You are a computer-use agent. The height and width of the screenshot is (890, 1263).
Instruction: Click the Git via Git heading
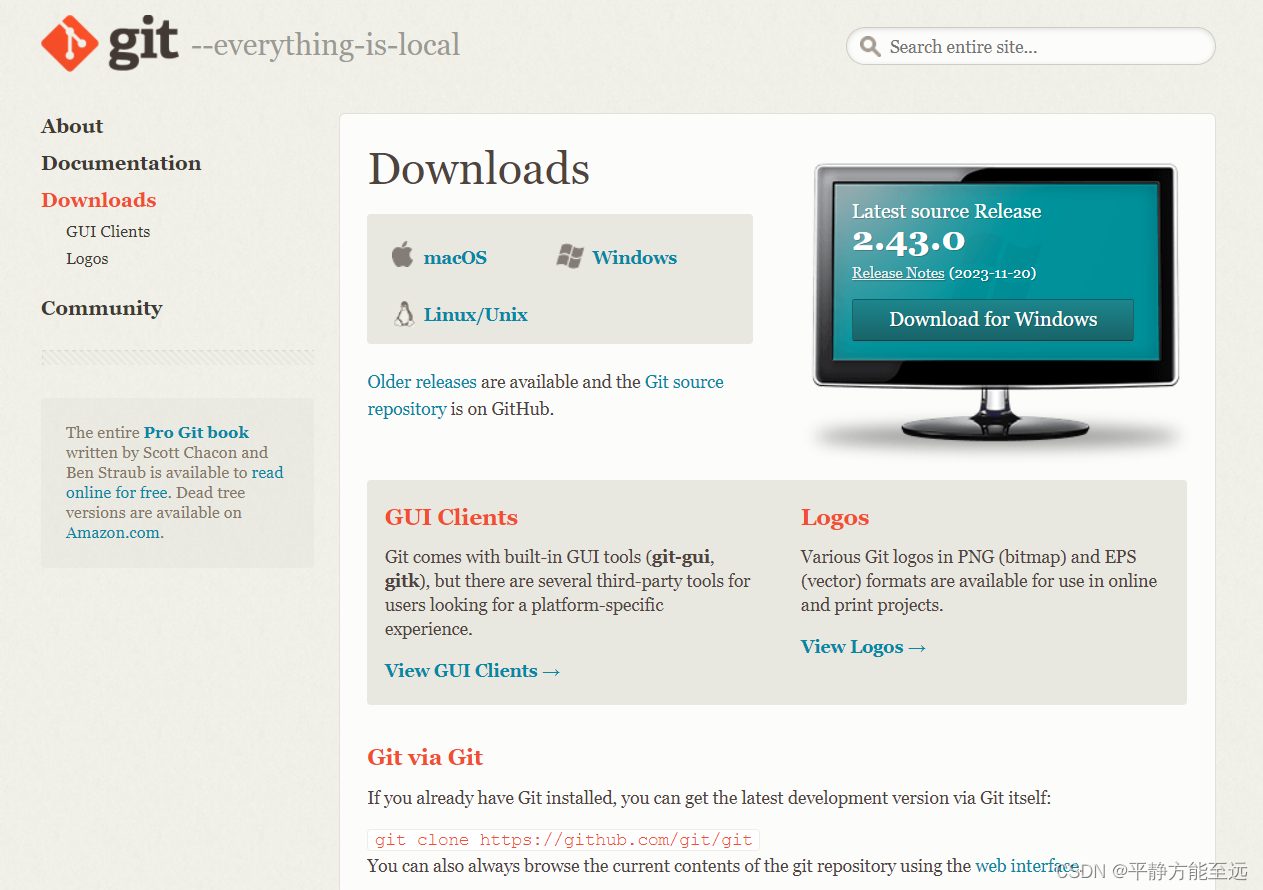425,757
